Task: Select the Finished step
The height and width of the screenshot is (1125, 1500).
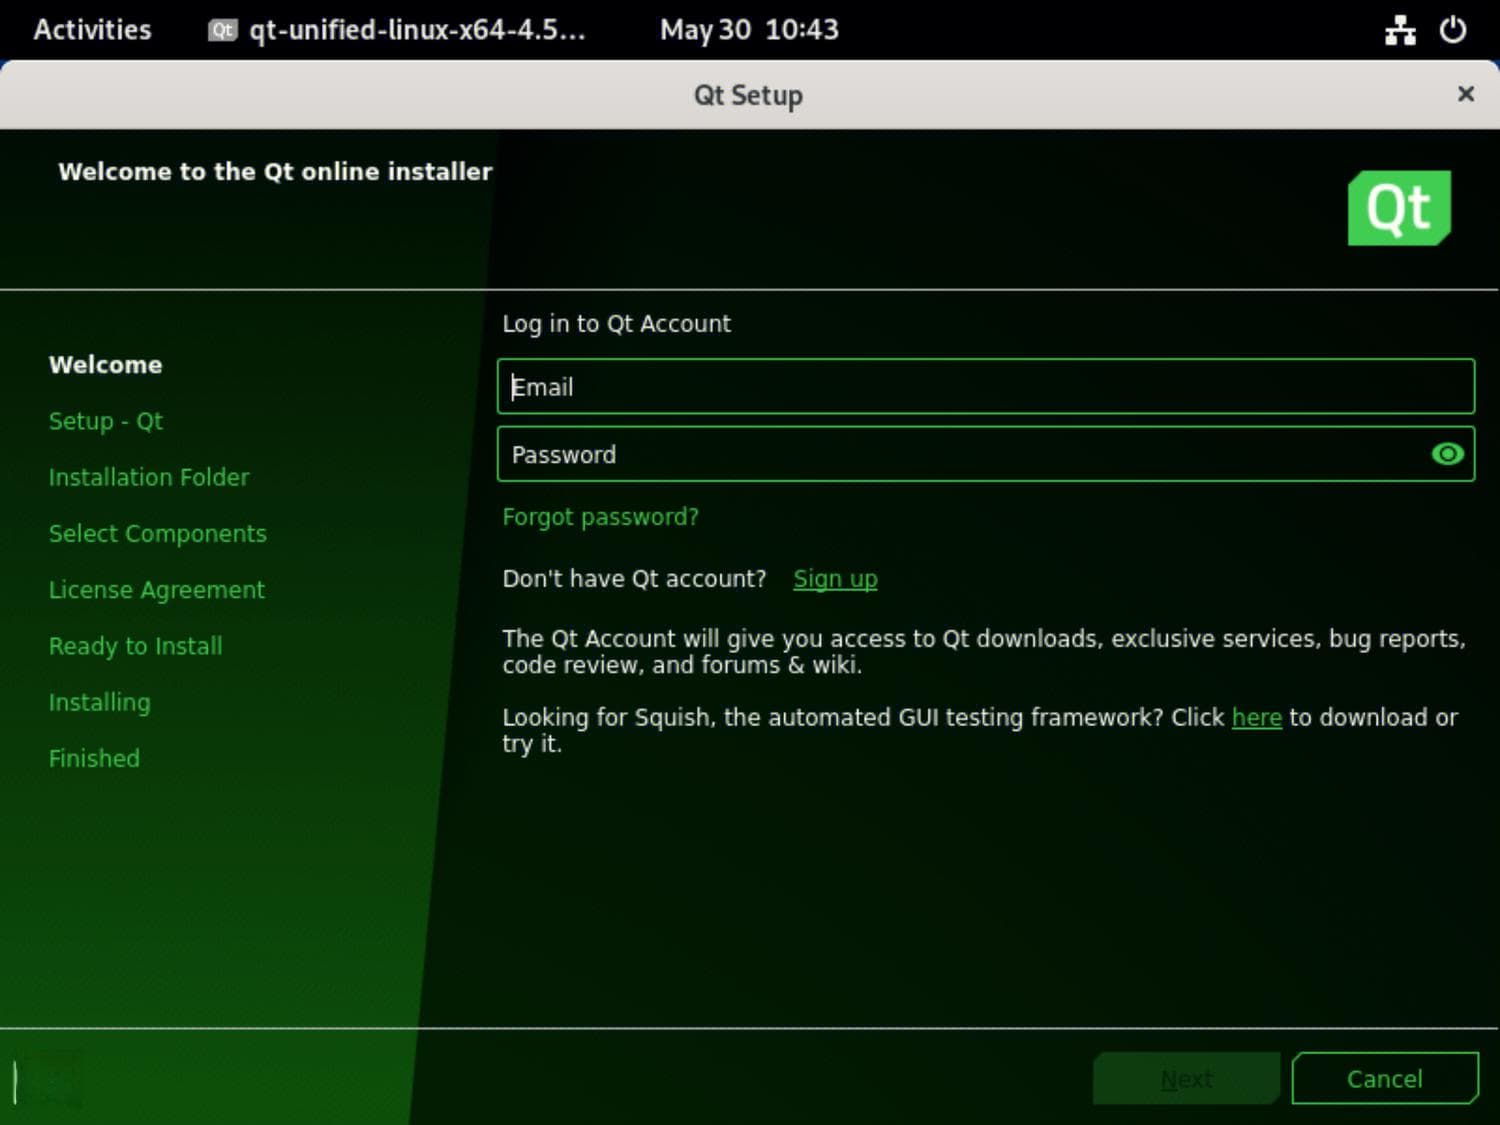Action: [x=94, y=758]
